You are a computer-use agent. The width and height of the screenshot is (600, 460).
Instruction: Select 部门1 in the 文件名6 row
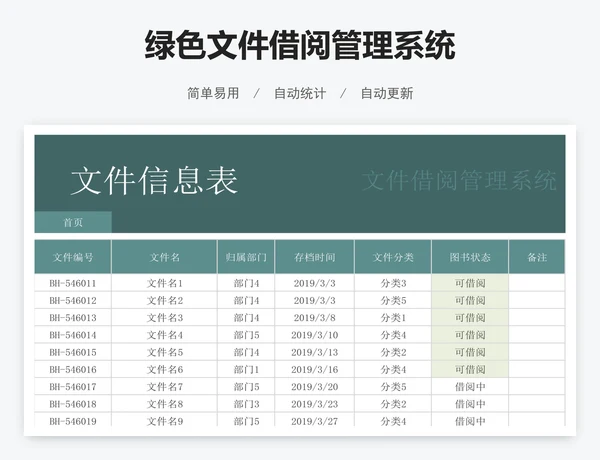246,369
